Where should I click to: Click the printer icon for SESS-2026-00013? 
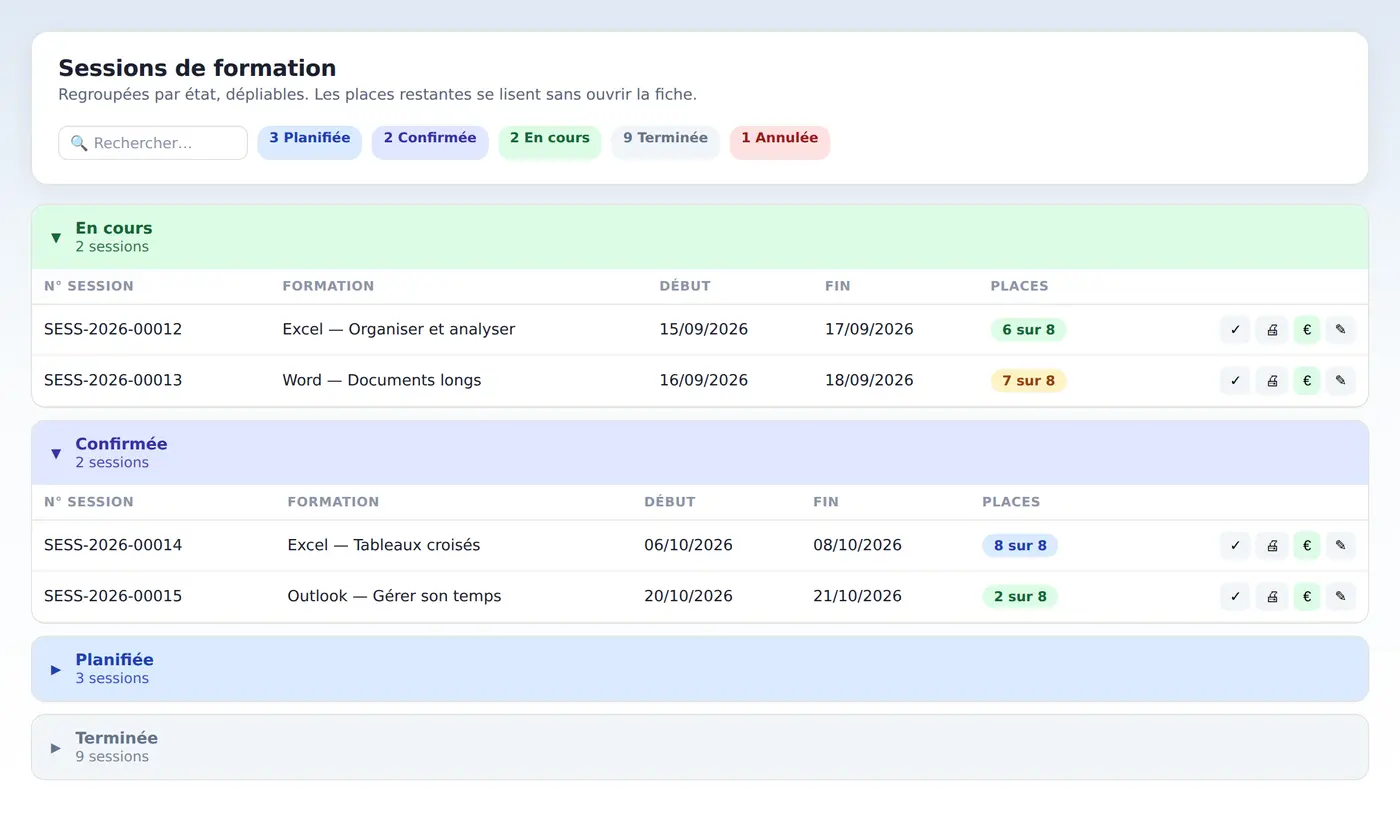tap(1272, 381)
